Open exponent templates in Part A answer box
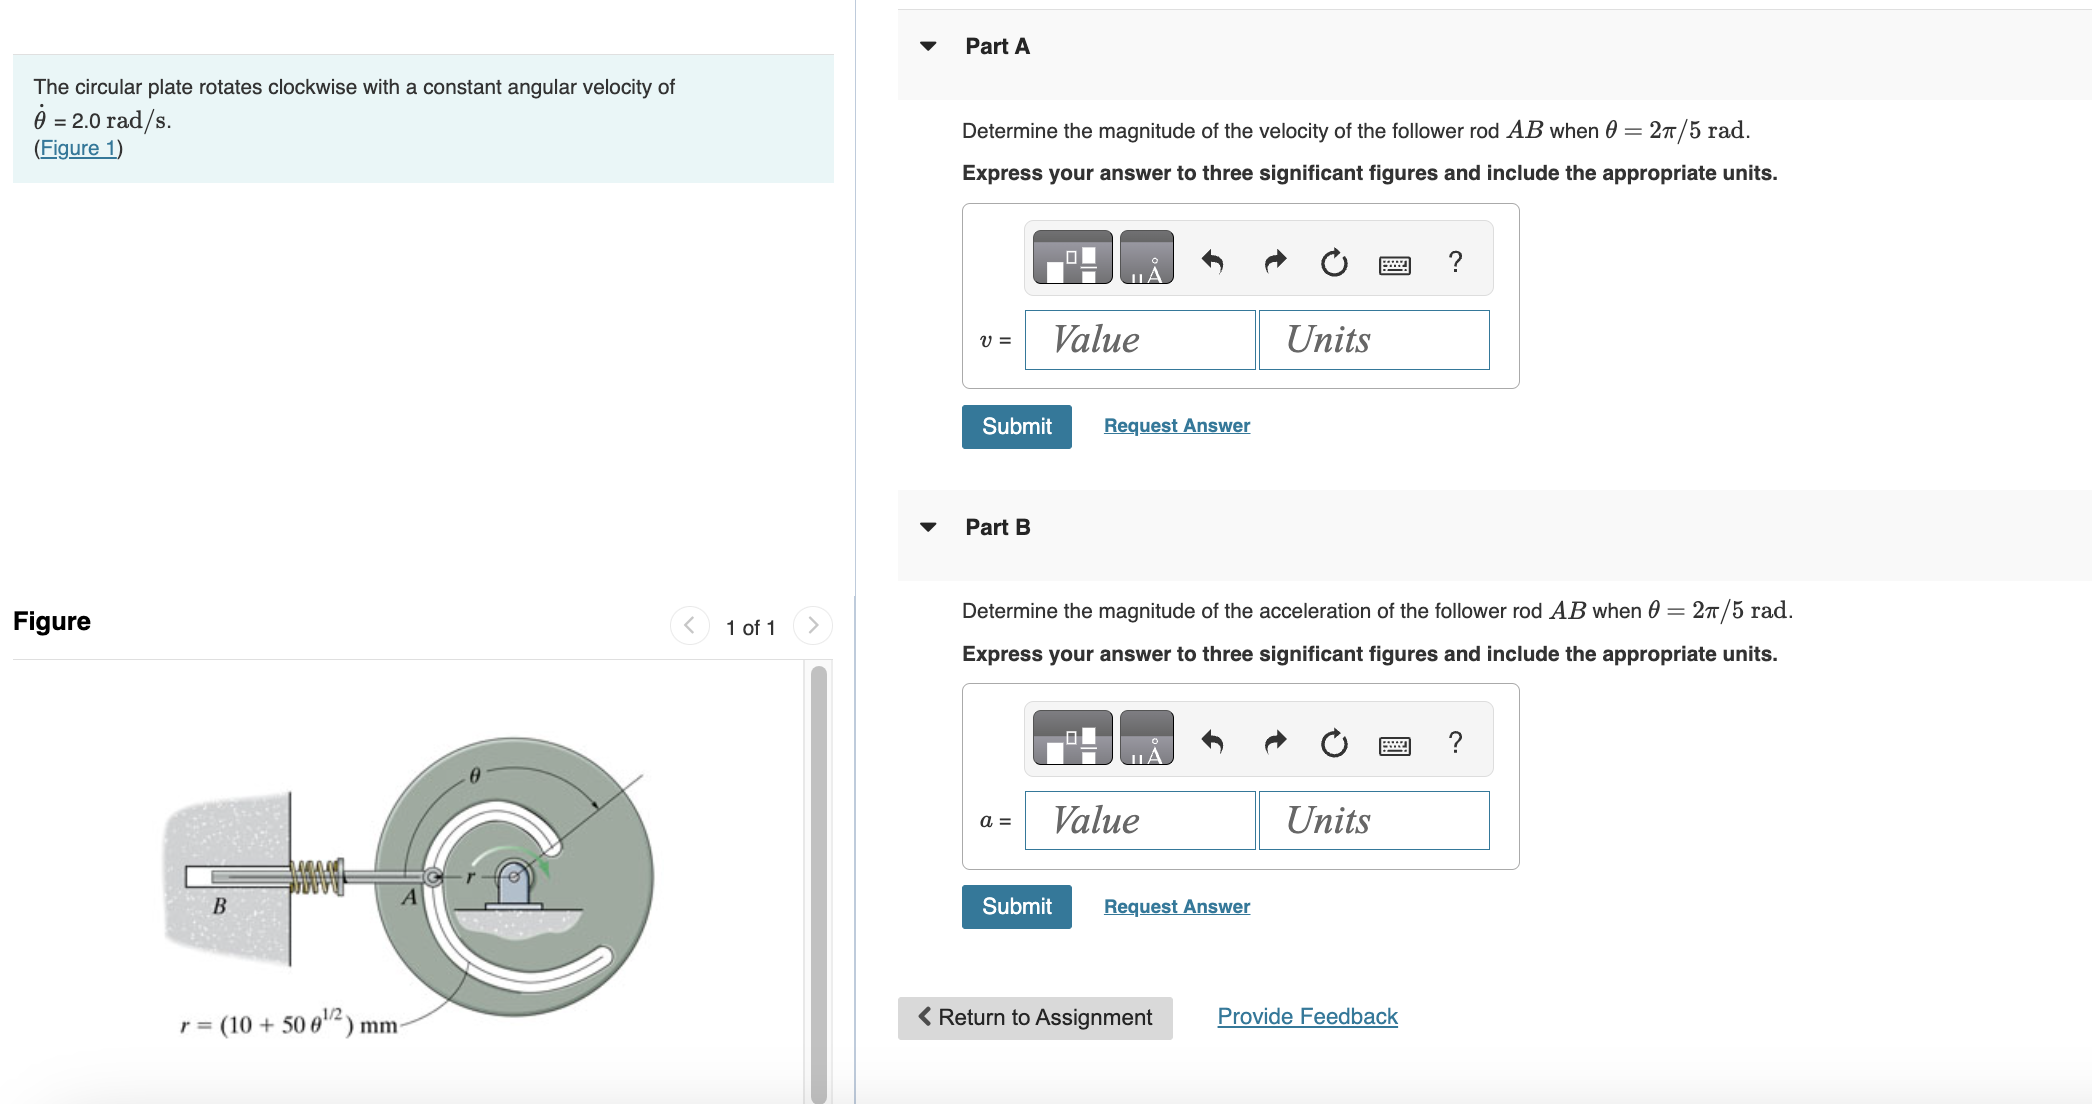 (x=1072, y=257)
